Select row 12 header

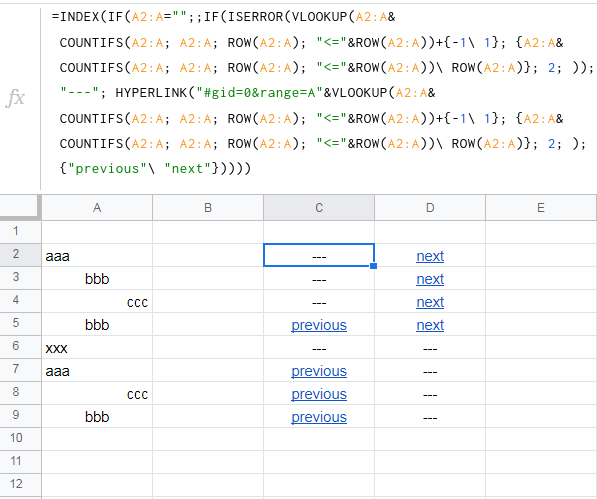click(20, 485)
